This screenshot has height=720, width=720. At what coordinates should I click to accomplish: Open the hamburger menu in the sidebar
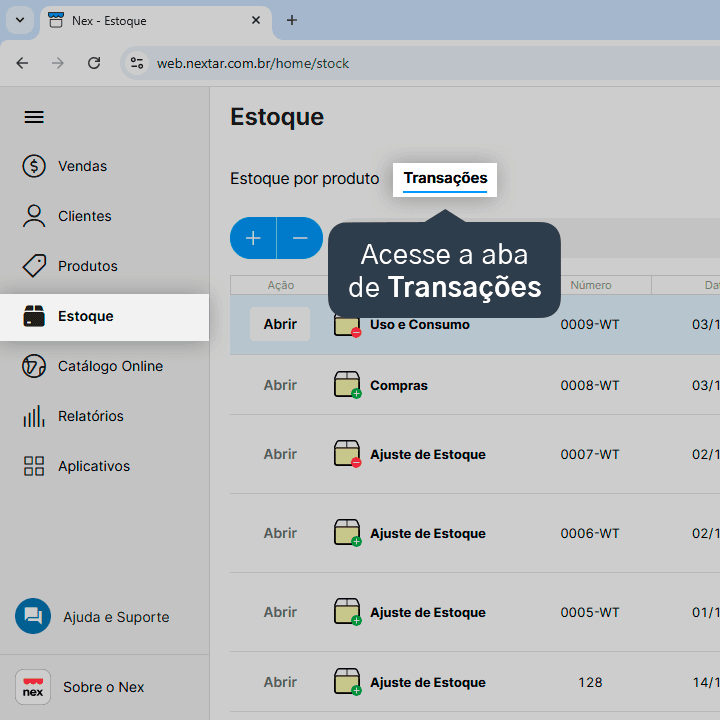(34, 117)
